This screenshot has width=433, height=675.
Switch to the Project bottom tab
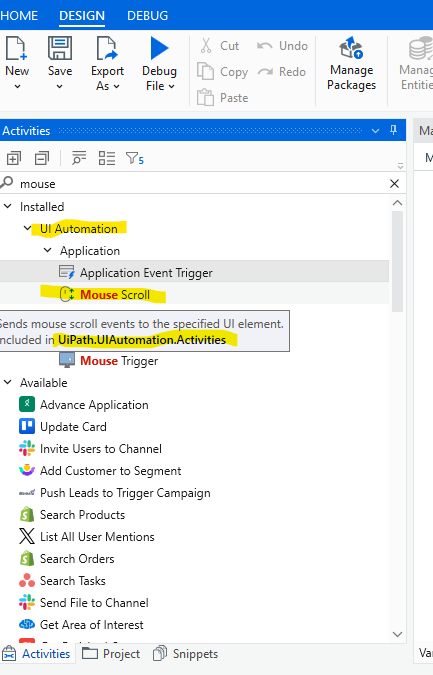[111, 653]
